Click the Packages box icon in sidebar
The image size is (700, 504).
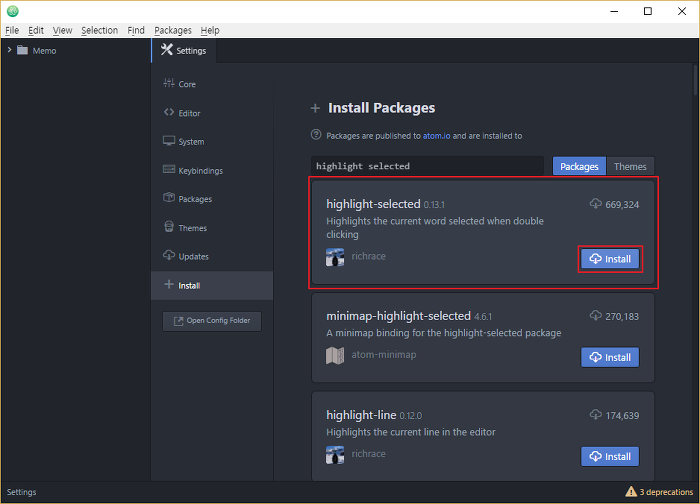pyautogui.click(x=169, y=197)
